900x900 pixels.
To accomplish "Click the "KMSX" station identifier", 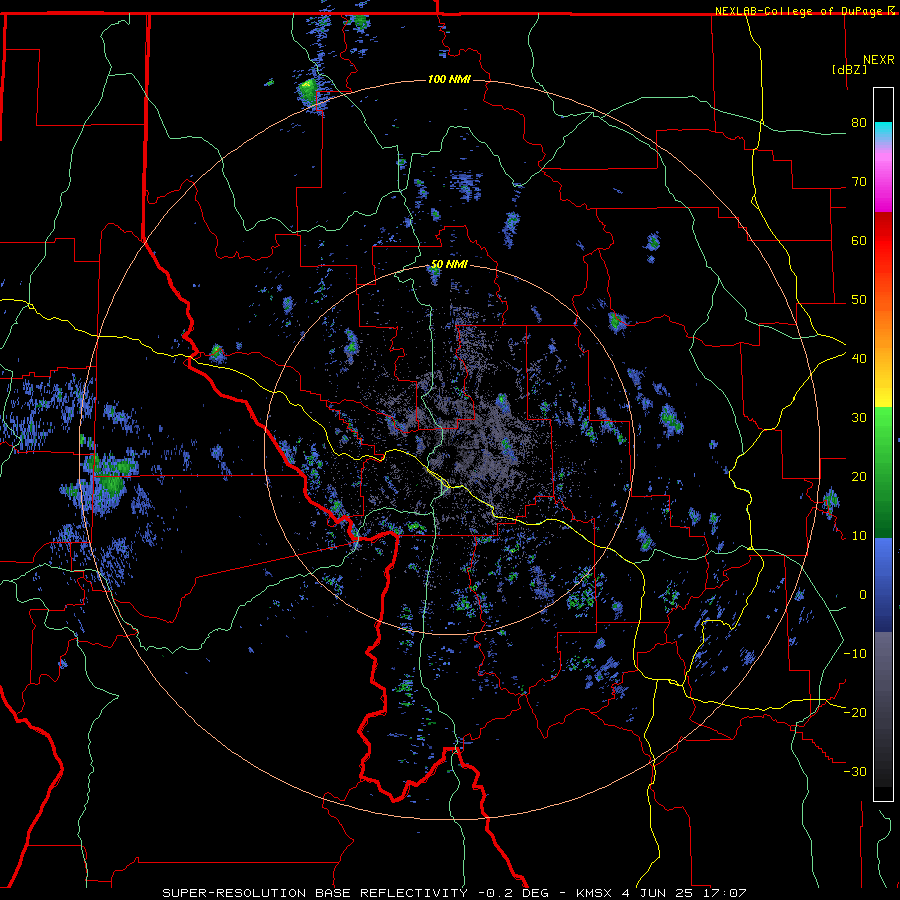I will pos(594,893).
